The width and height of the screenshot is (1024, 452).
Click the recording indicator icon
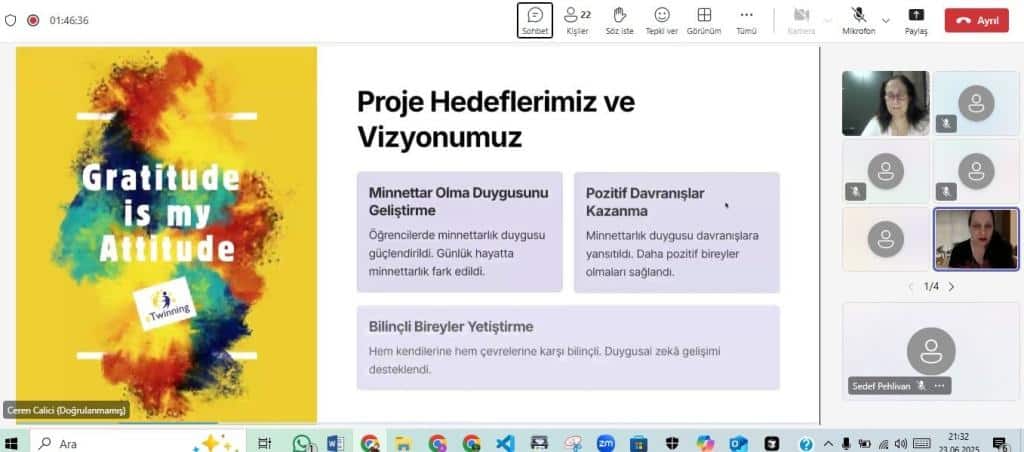pyautogui.click(x=33, y=19)
